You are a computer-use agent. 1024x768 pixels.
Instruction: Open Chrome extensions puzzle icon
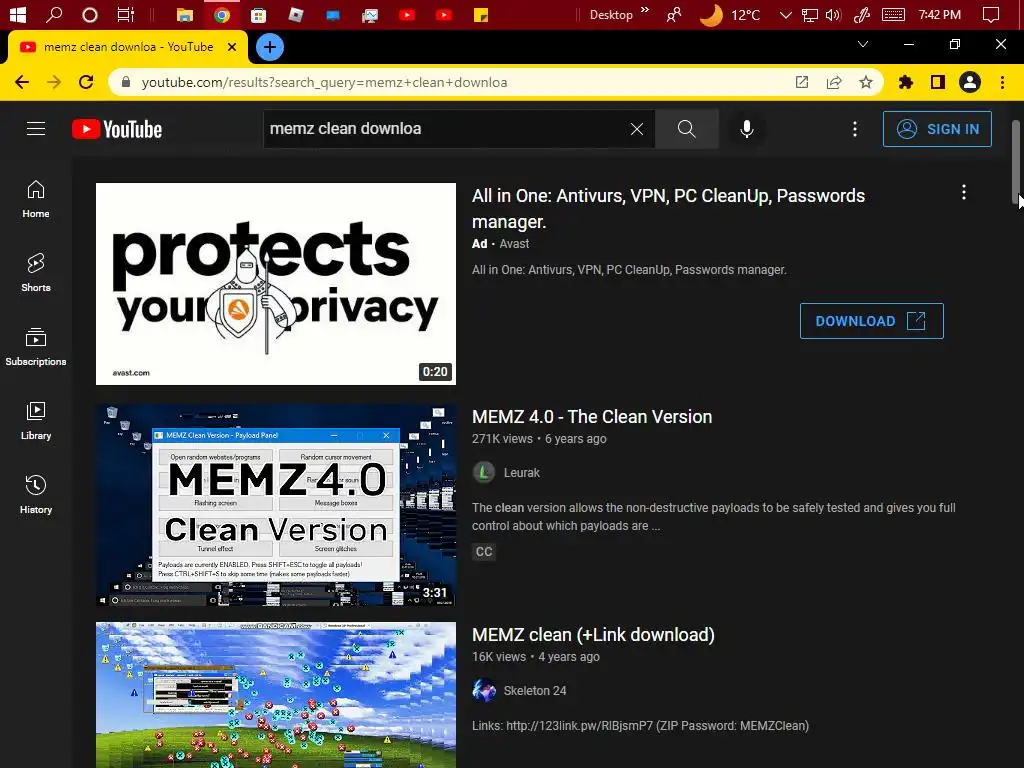[x=906, y=82]
